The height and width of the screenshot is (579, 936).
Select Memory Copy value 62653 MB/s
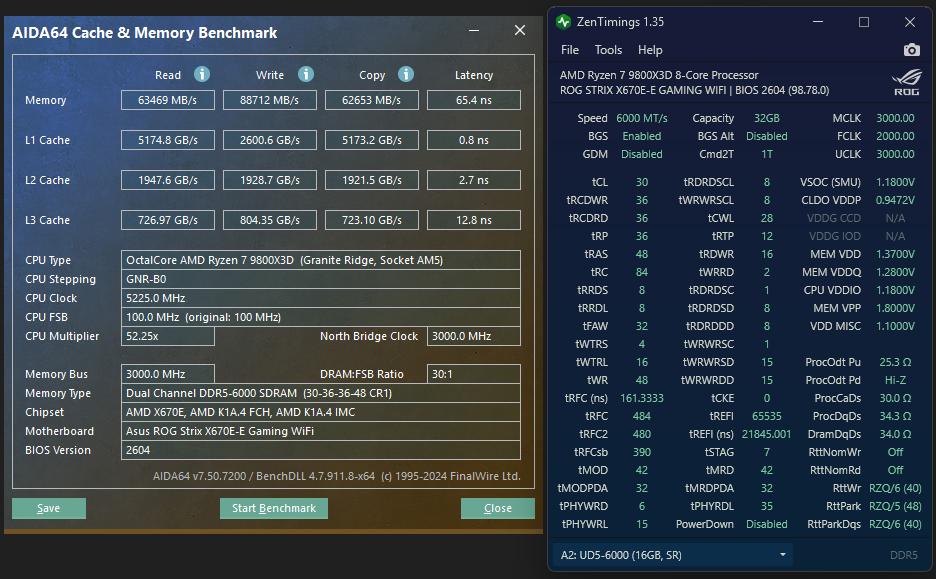coord(372,100)
